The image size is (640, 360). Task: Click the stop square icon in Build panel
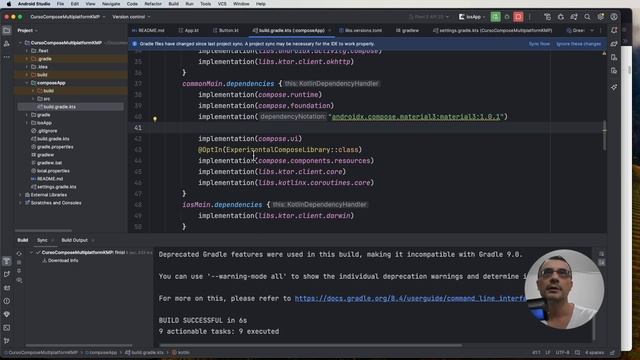[x=19, y=262]
